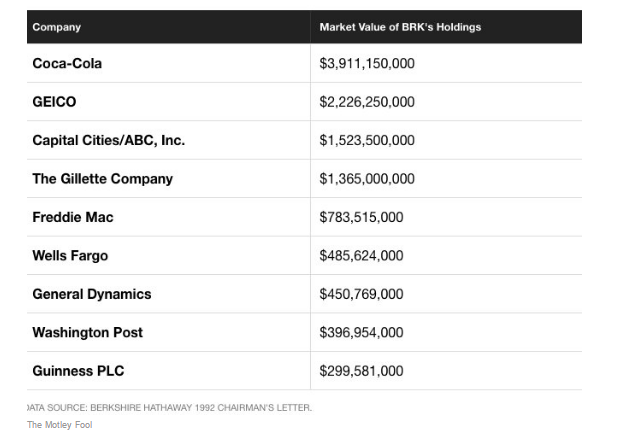Select the Washington Post cell
Viewport: 637px width, 448px height.
pos(87,332)
